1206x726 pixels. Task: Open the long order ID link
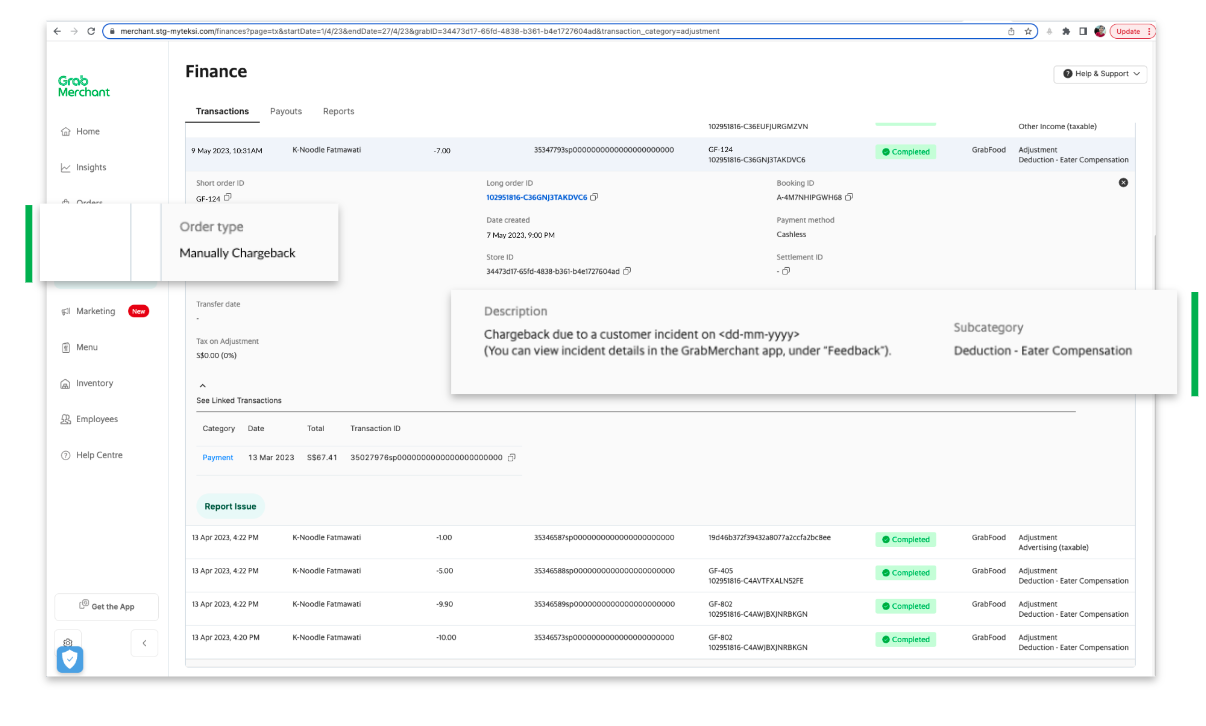click(537, 197)
